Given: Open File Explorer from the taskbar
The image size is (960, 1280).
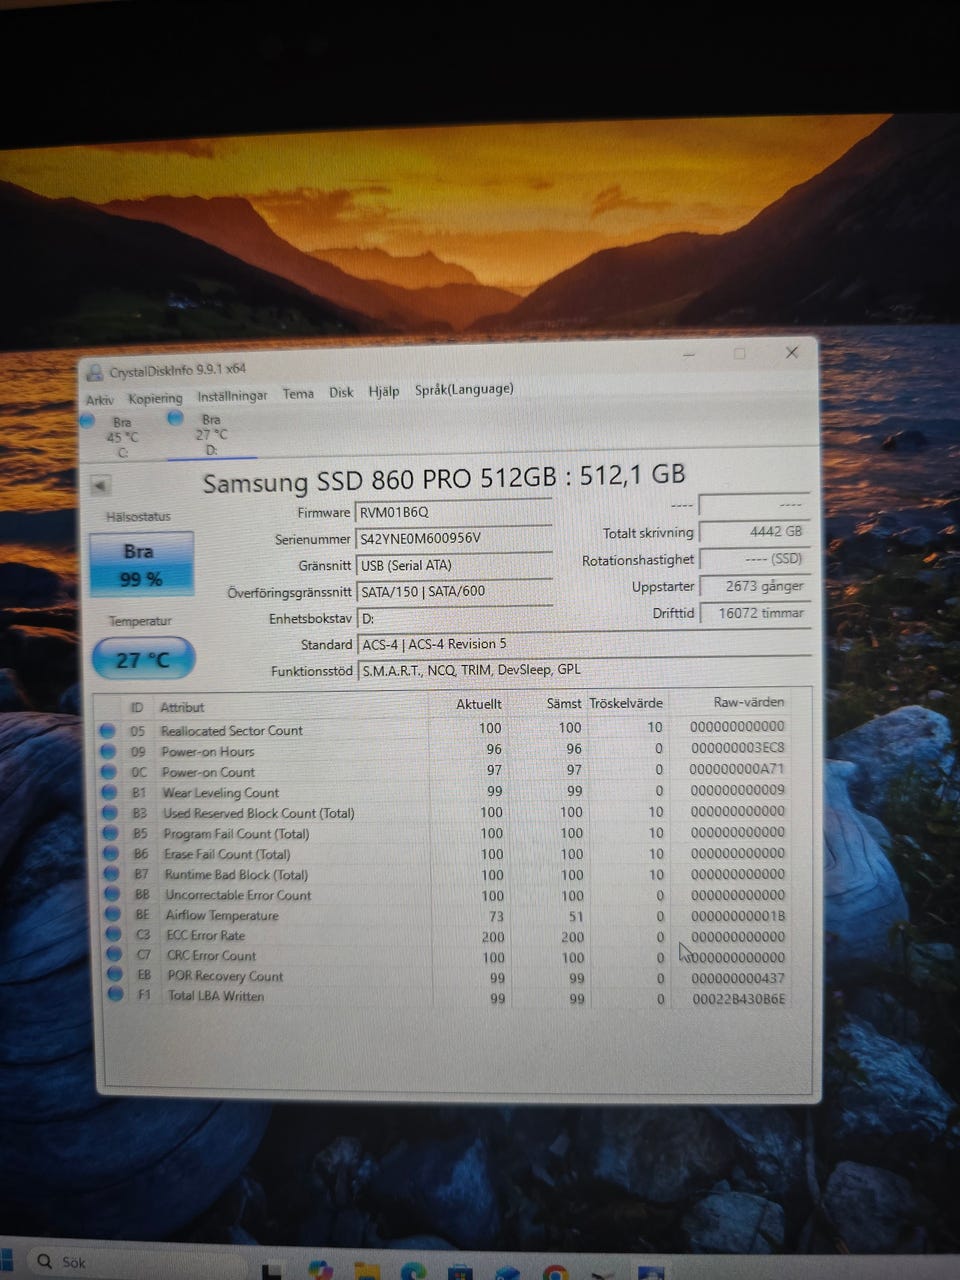Looking at the screenshot, I should pyautogui.click(x=366, y=1273).
